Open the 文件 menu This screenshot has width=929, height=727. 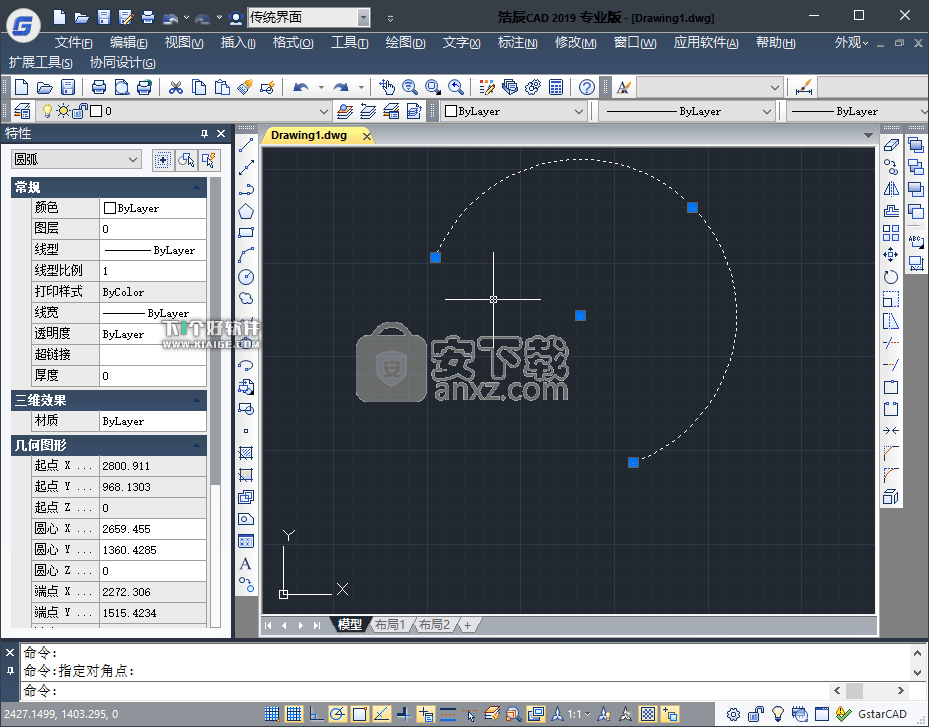[x=73, y=43]
